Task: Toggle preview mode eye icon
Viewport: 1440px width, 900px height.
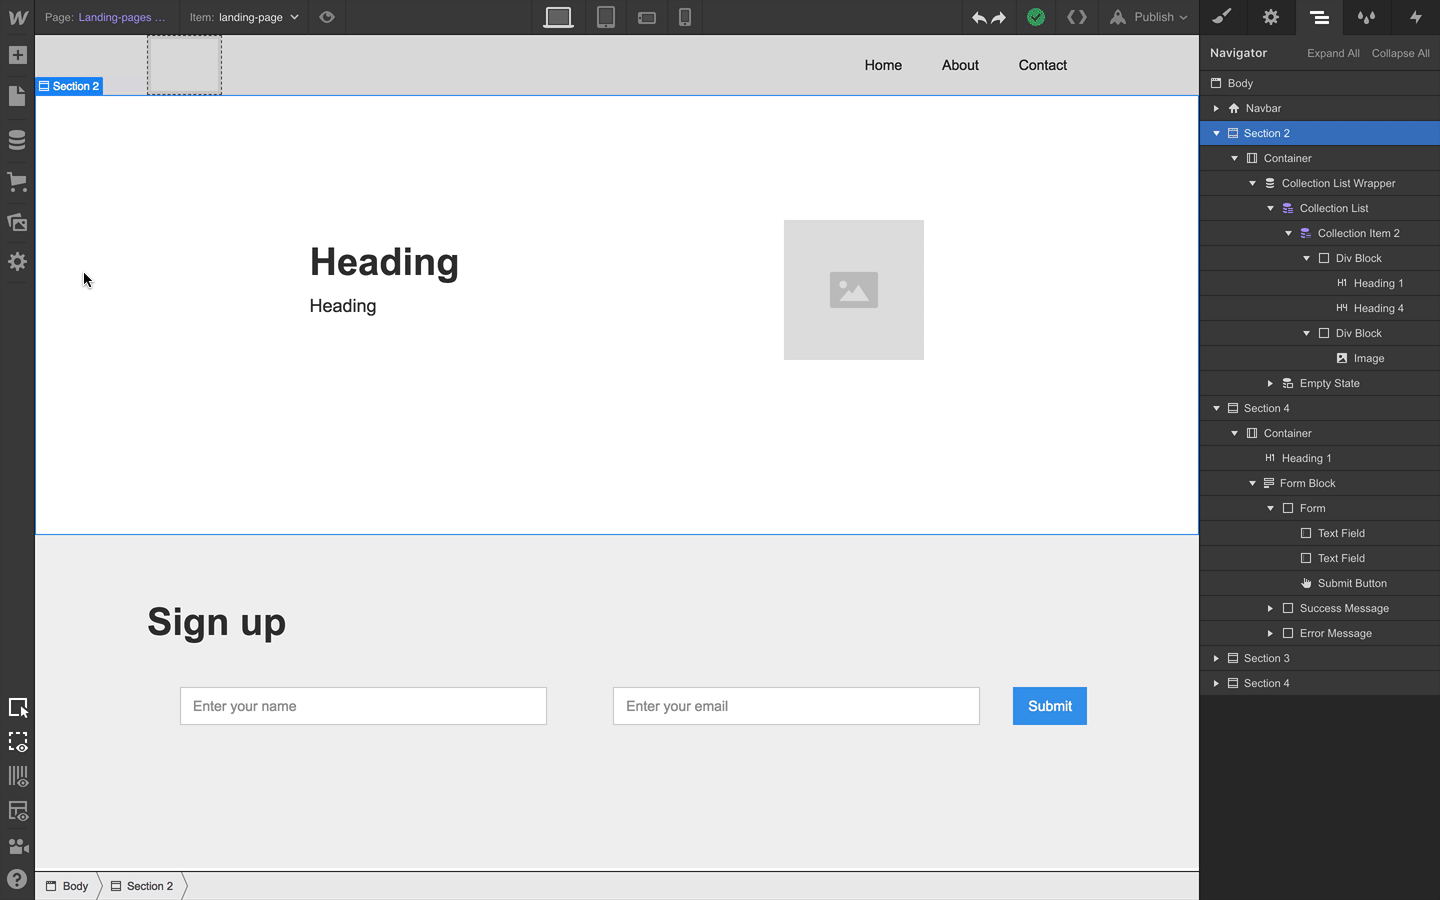Action: (x=327, y=17)
